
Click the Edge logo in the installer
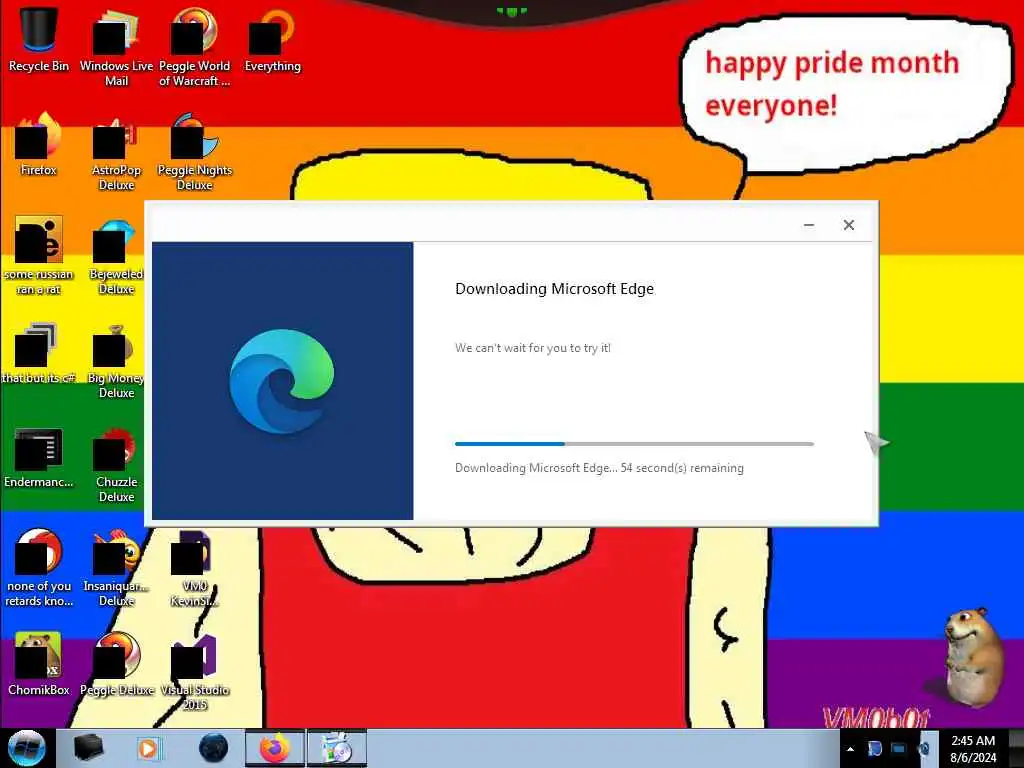(x=282, y=381)
